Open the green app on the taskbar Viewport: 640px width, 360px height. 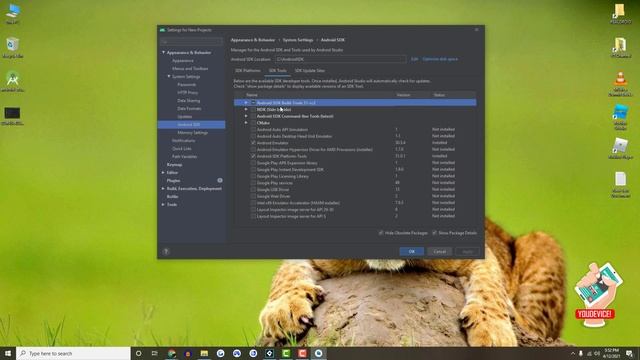point(286,353)
